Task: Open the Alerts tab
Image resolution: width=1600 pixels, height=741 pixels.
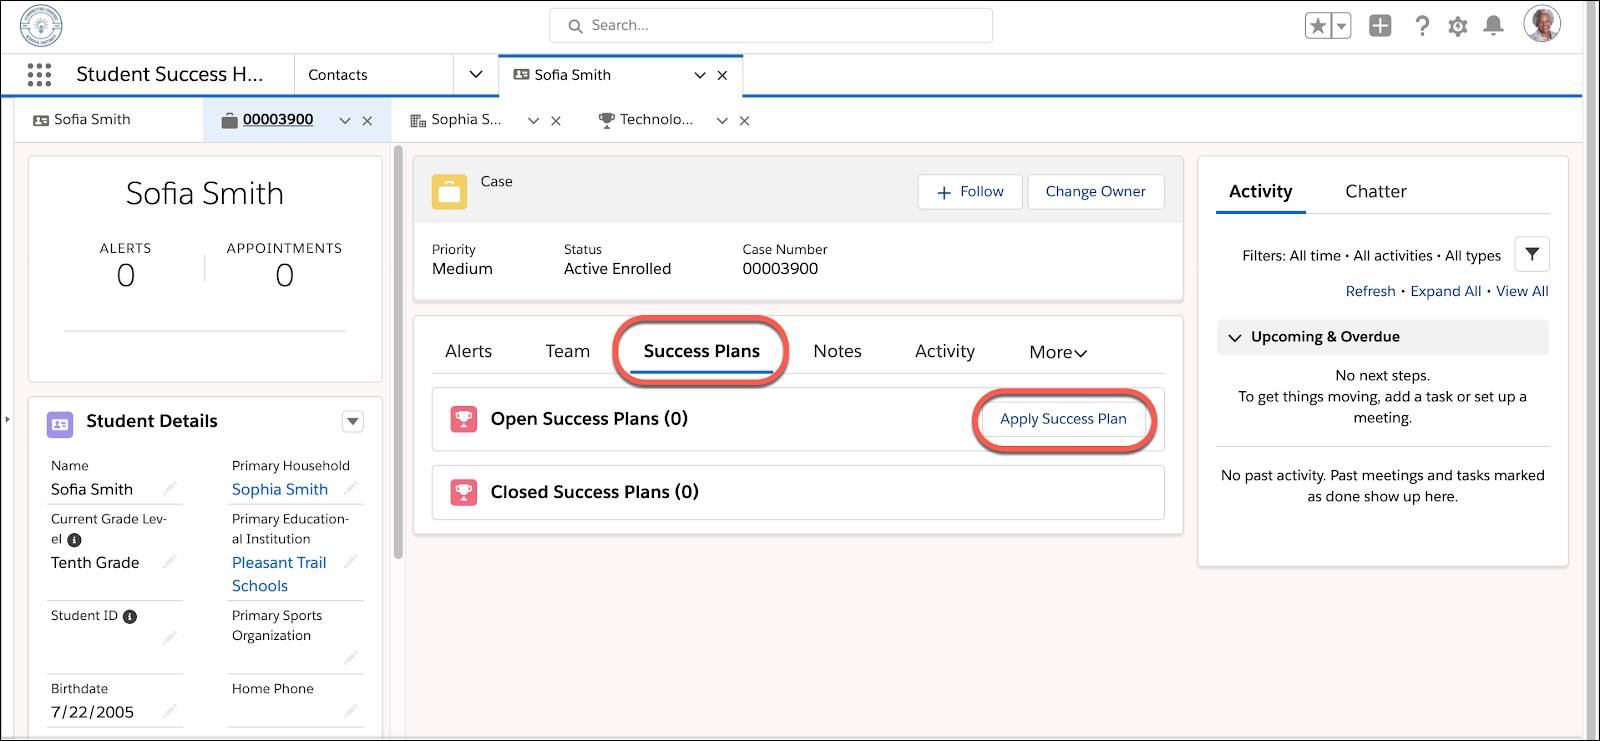Action: [x=468, y=352]
